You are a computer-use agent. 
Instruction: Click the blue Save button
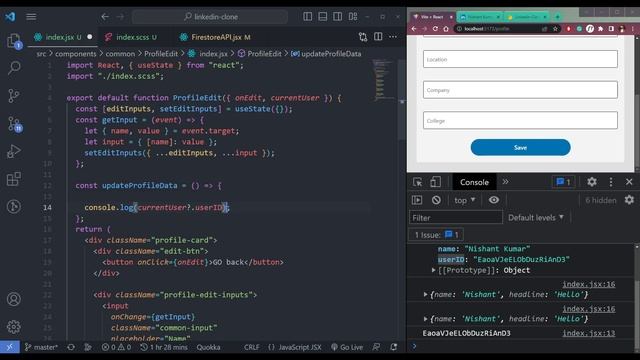(520, 147)
